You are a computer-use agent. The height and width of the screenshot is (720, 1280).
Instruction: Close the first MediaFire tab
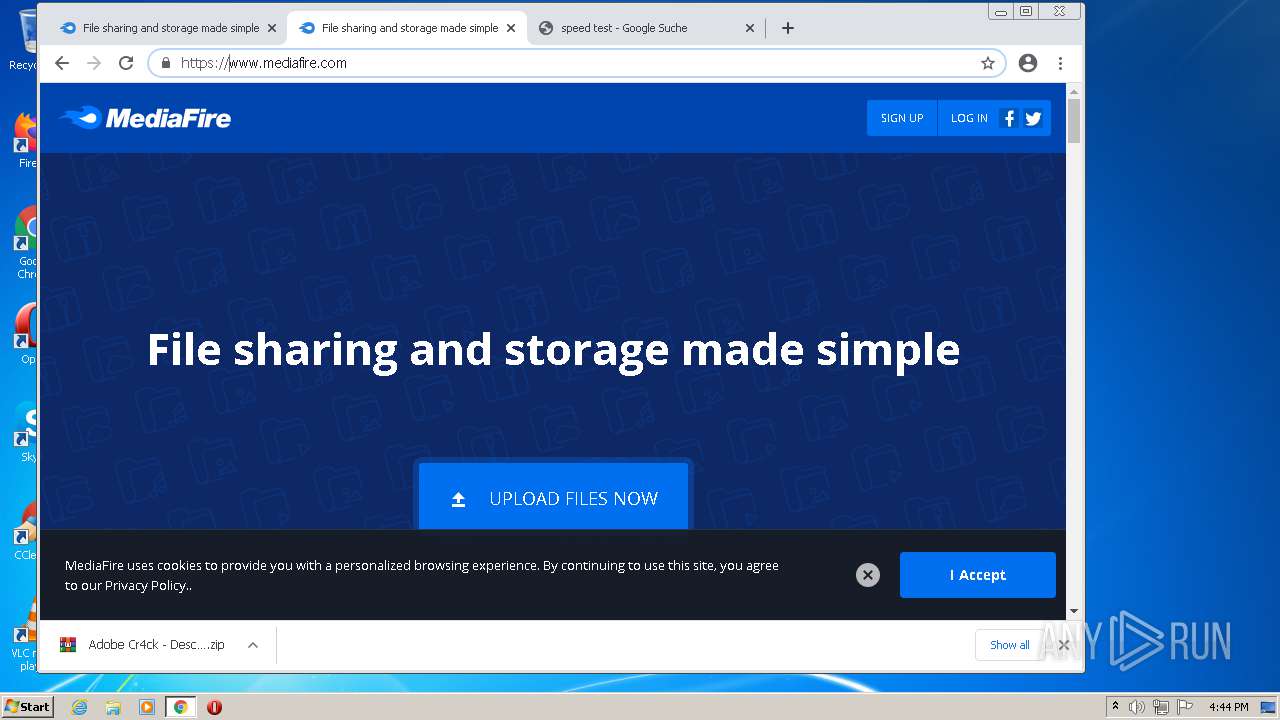(272, 28)
